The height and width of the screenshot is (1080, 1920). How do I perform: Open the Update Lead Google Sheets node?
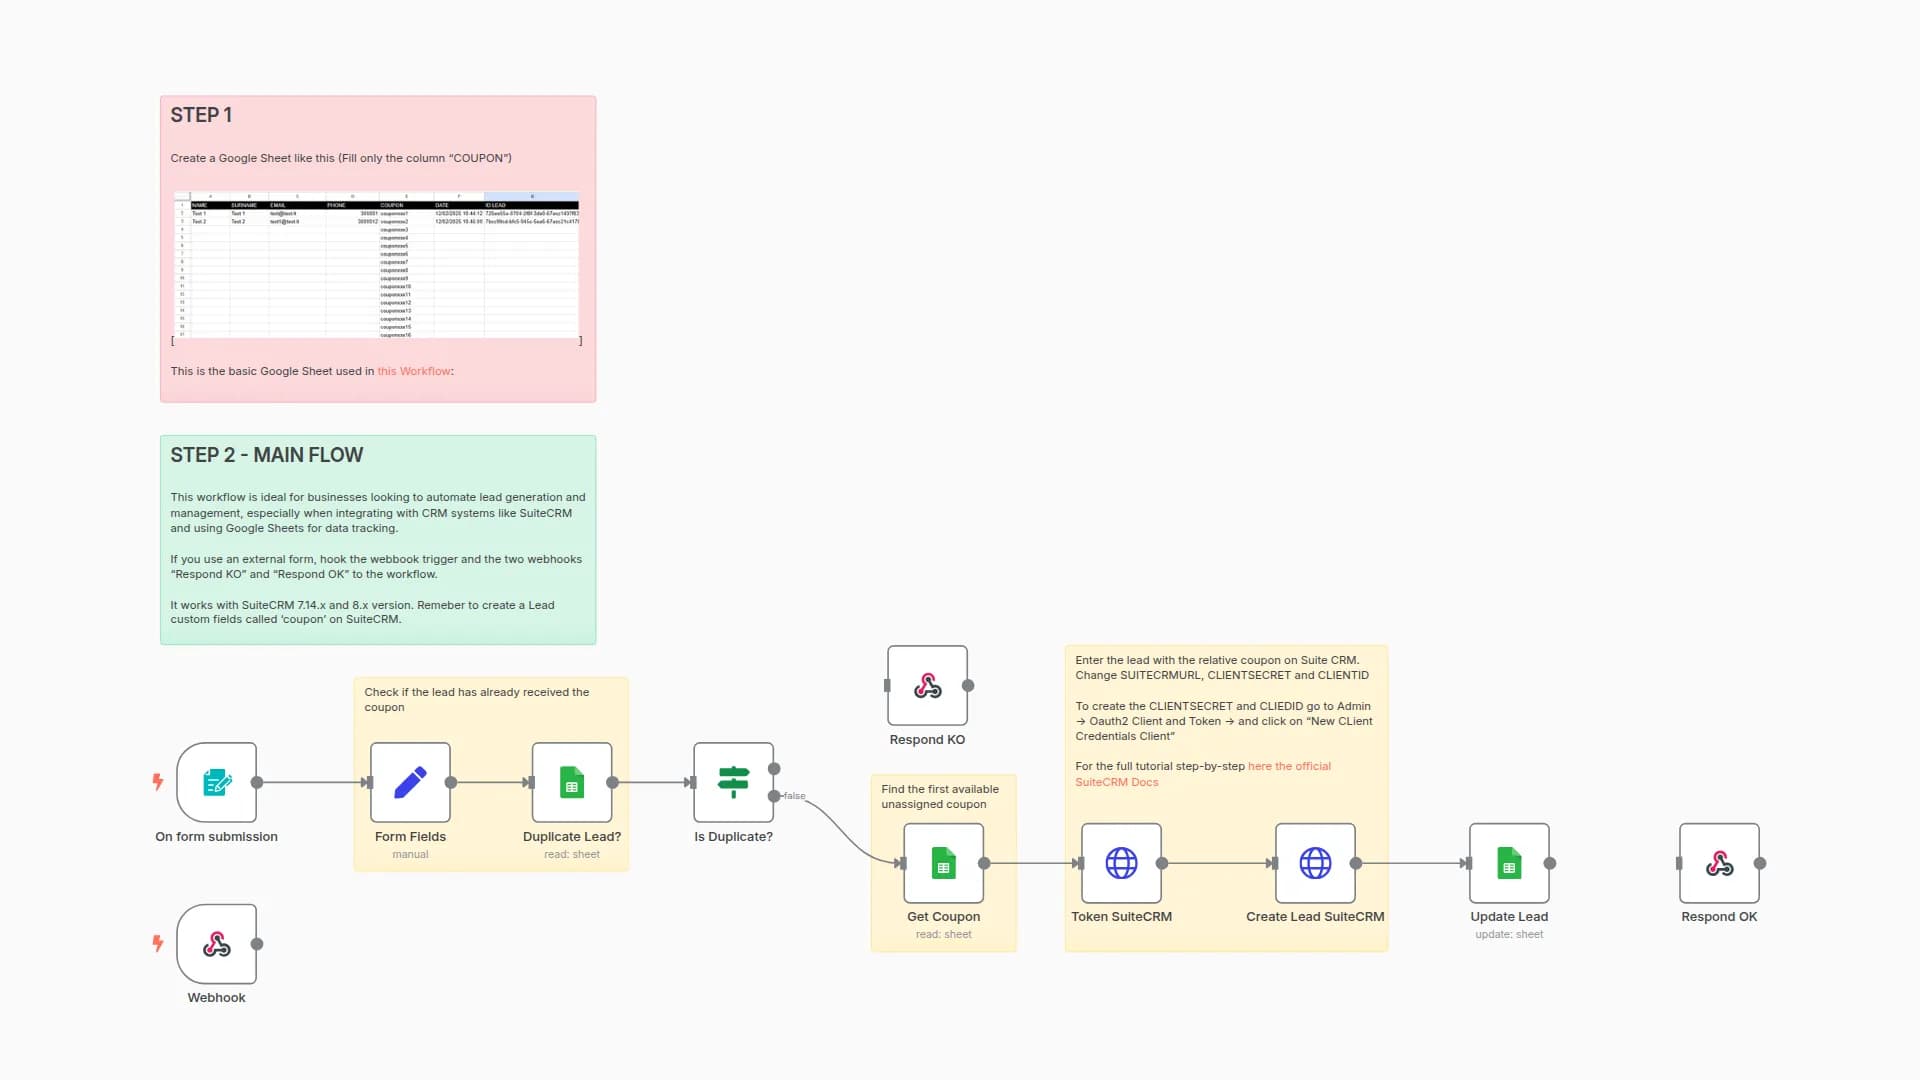[x=1510, y=863]
